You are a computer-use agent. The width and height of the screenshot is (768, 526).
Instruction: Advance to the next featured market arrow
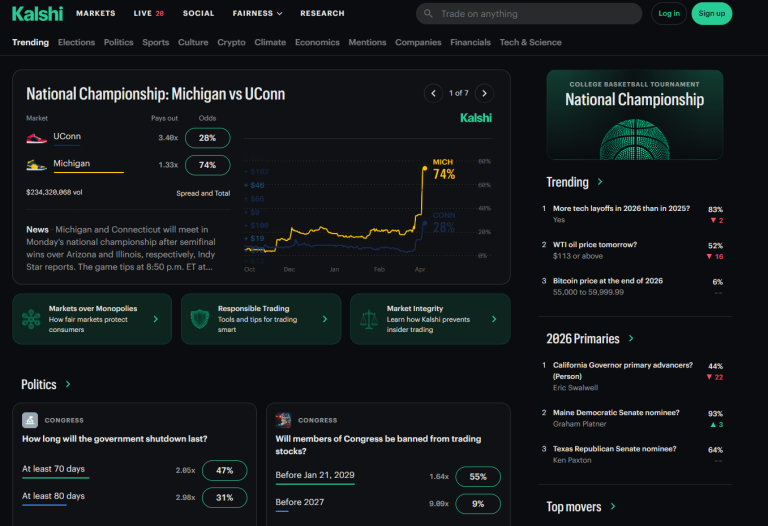(484, 93)
